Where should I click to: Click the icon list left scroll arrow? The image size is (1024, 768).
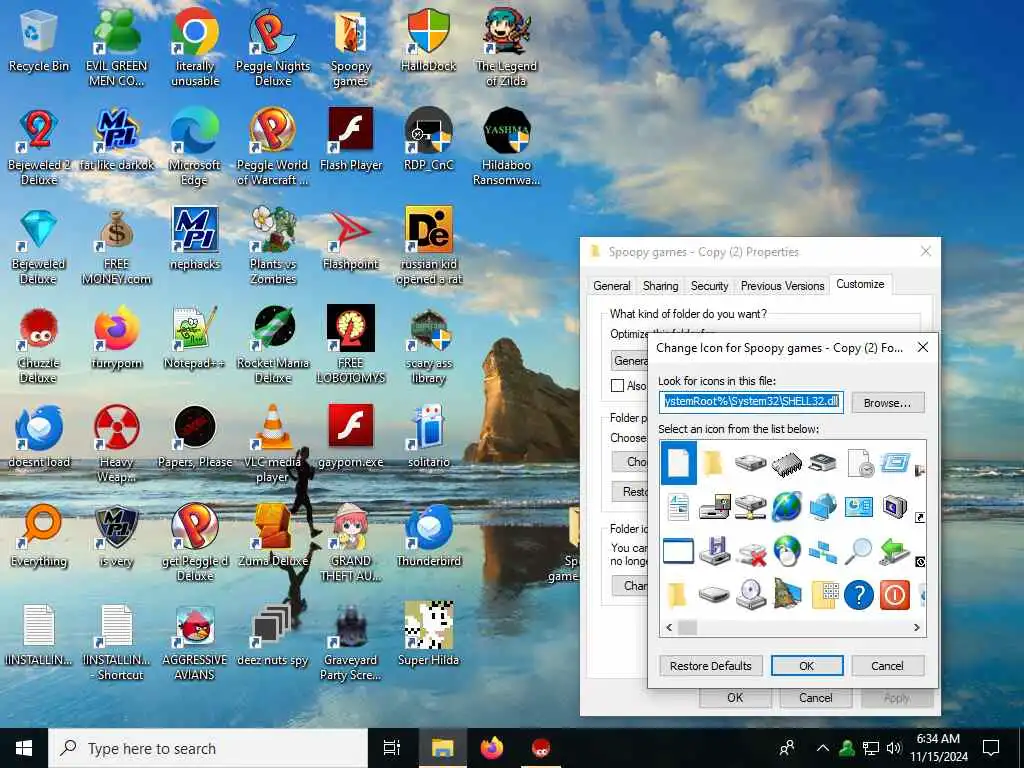pyautogui.click(x=669, y=628)
